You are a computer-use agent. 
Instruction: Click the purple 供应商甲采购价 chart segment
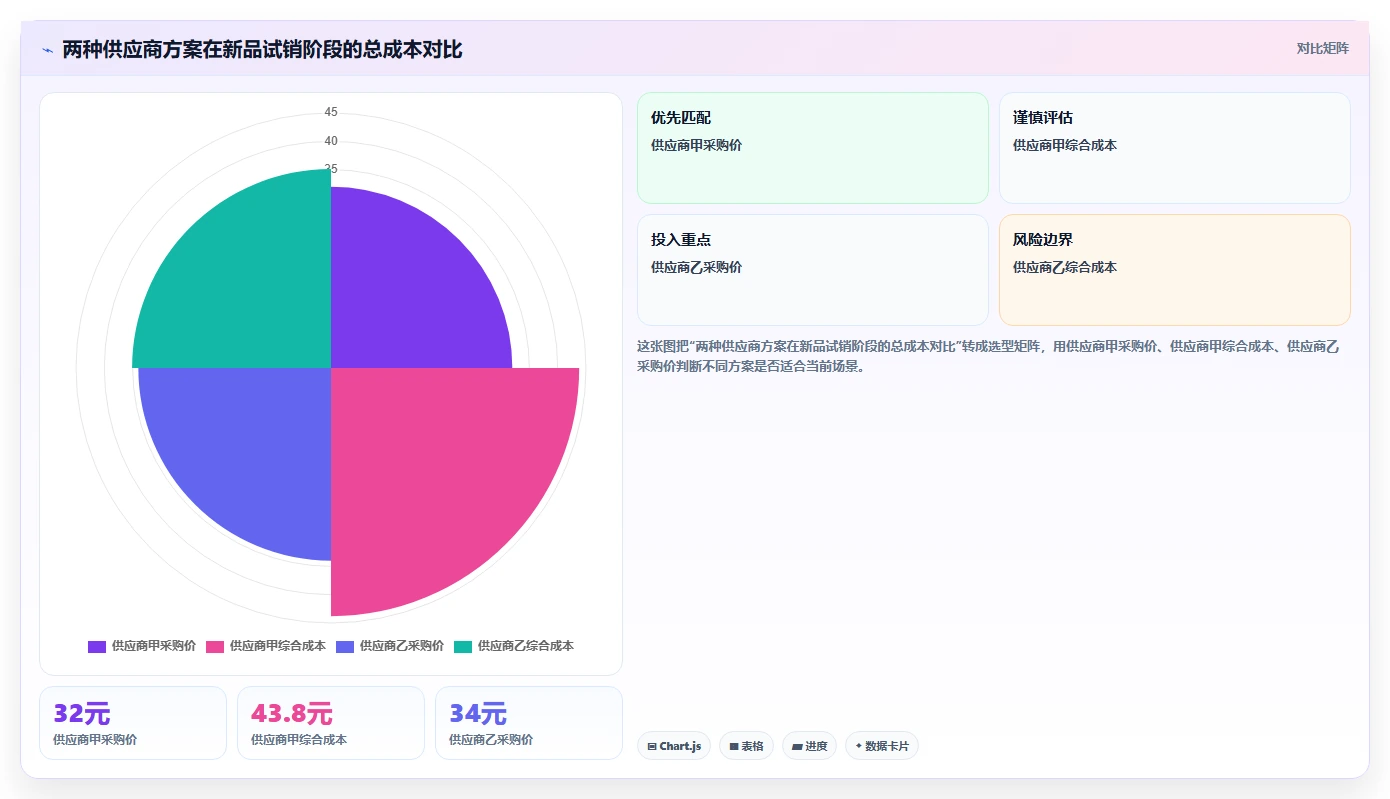click(410, 290)
